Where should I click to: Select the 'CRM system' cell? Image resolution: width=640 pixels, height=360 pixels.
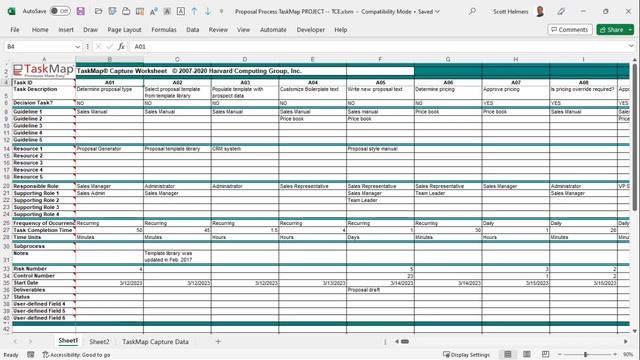(245, 149)
